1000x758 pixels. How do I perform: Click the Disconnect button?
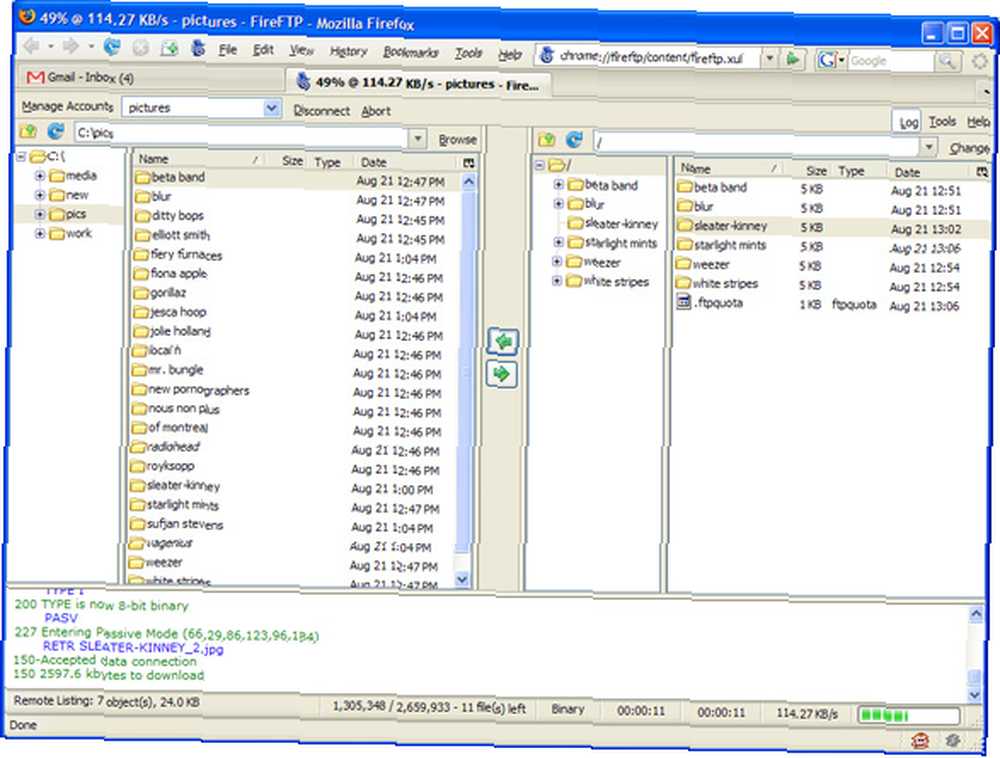click(x=321, y=111)
